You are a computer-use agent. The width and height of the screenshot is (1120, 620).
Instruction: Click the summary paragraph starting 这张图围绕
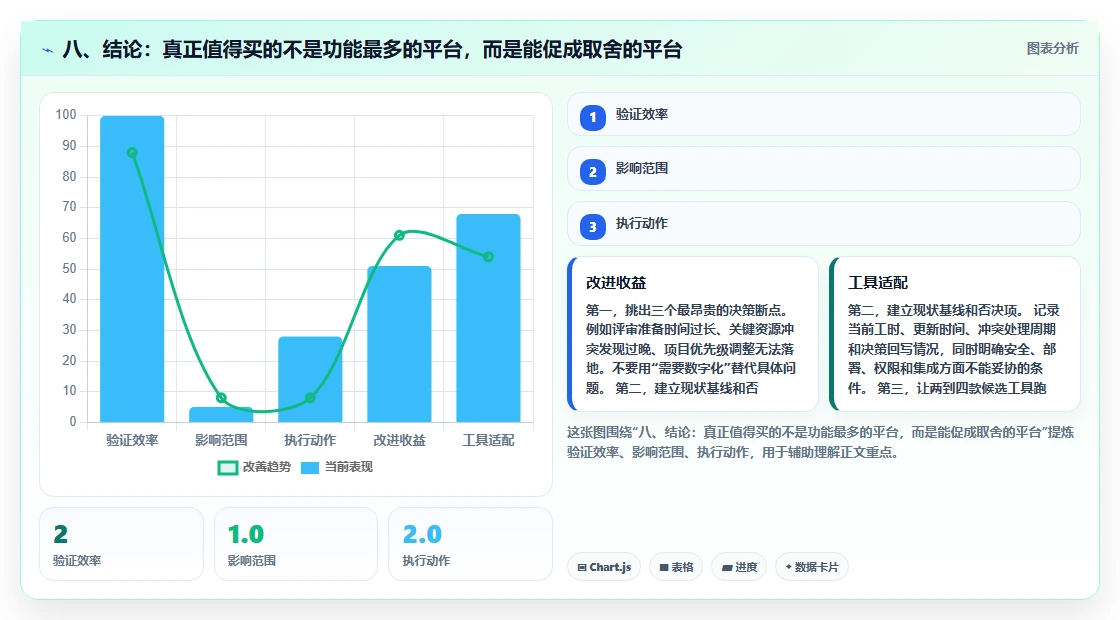pos(820,442)
